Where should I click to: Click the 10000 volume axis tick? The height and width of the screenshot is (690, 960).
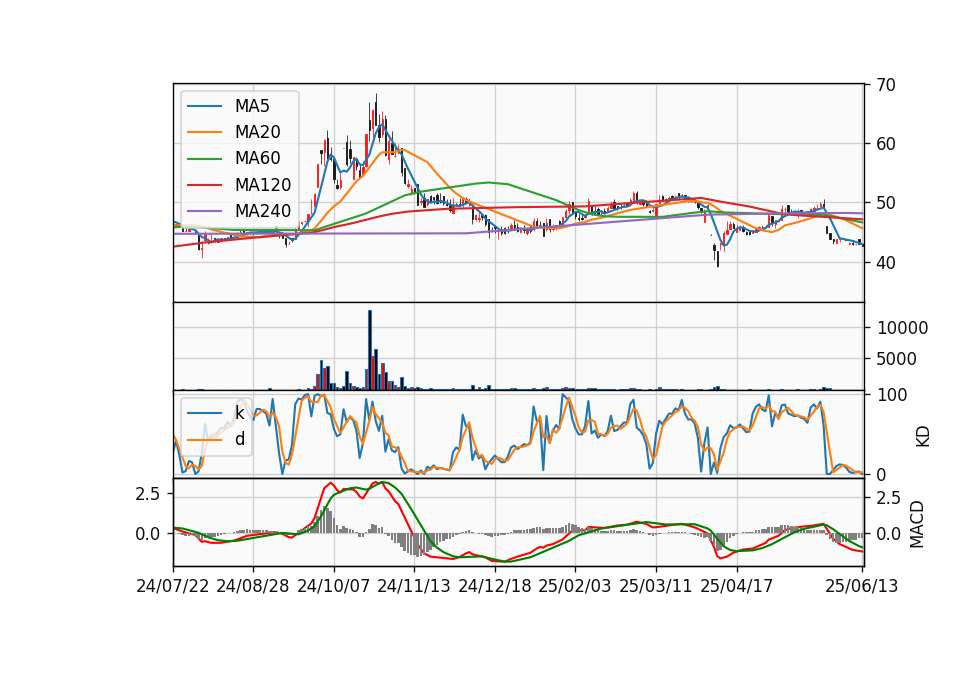click(x=902, y=328)
